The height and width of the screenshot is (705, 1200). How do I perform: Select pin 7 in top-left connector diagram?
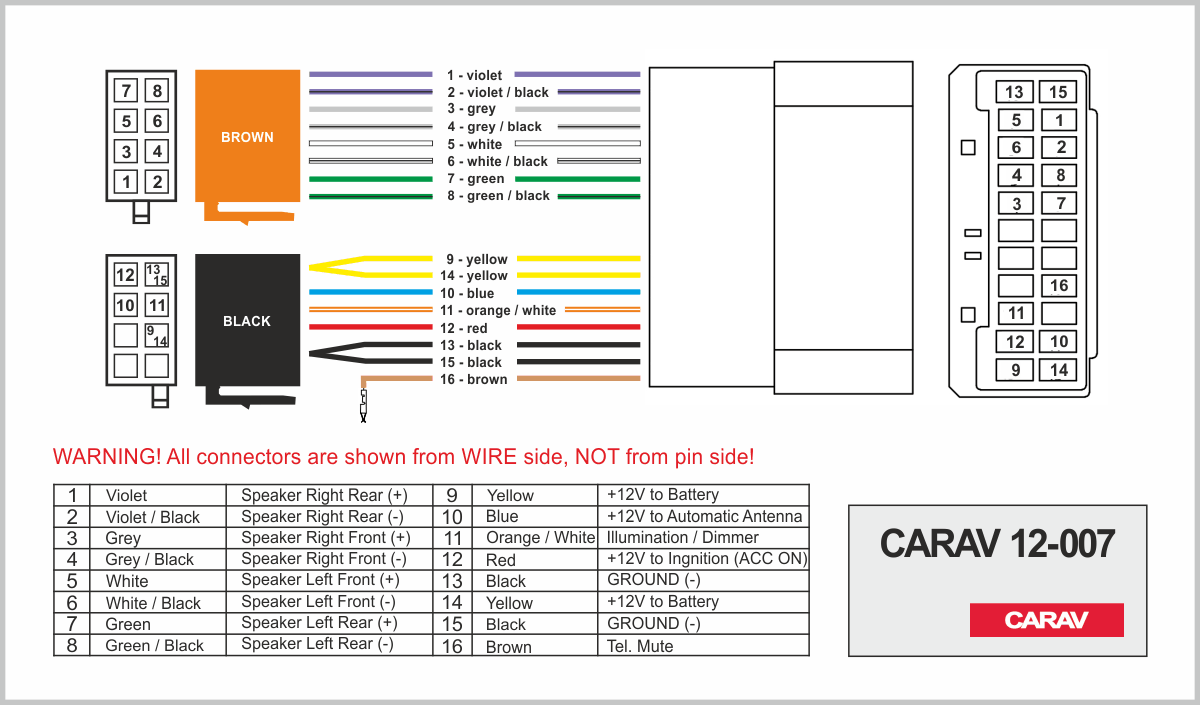[x=126, y=91]
